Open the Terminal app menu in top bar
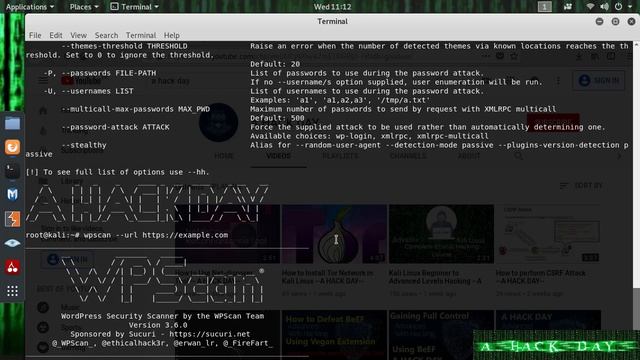 tap(135, 7)
